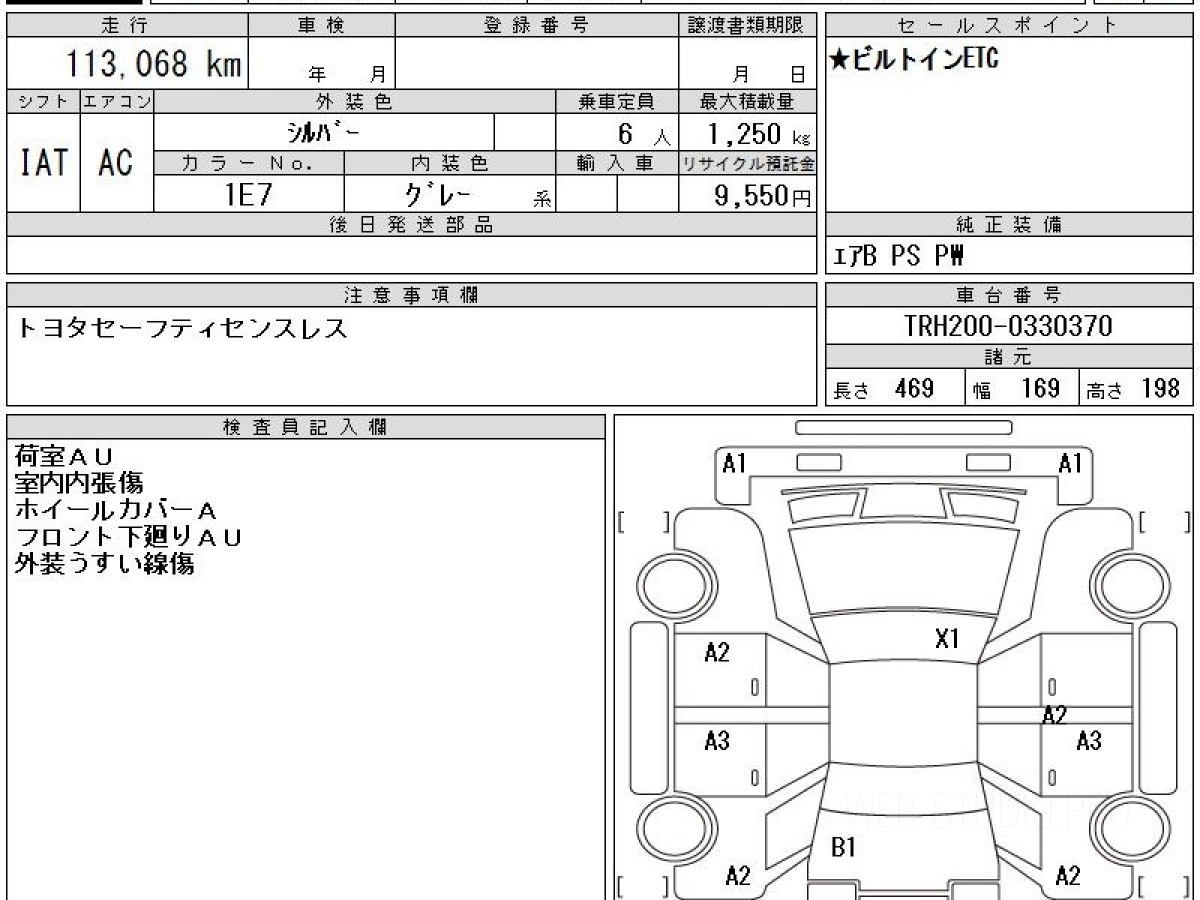The width and height of the screenshot is (1200, 900).
Task: Click the カラーNo. label
Action: [249, 163]
